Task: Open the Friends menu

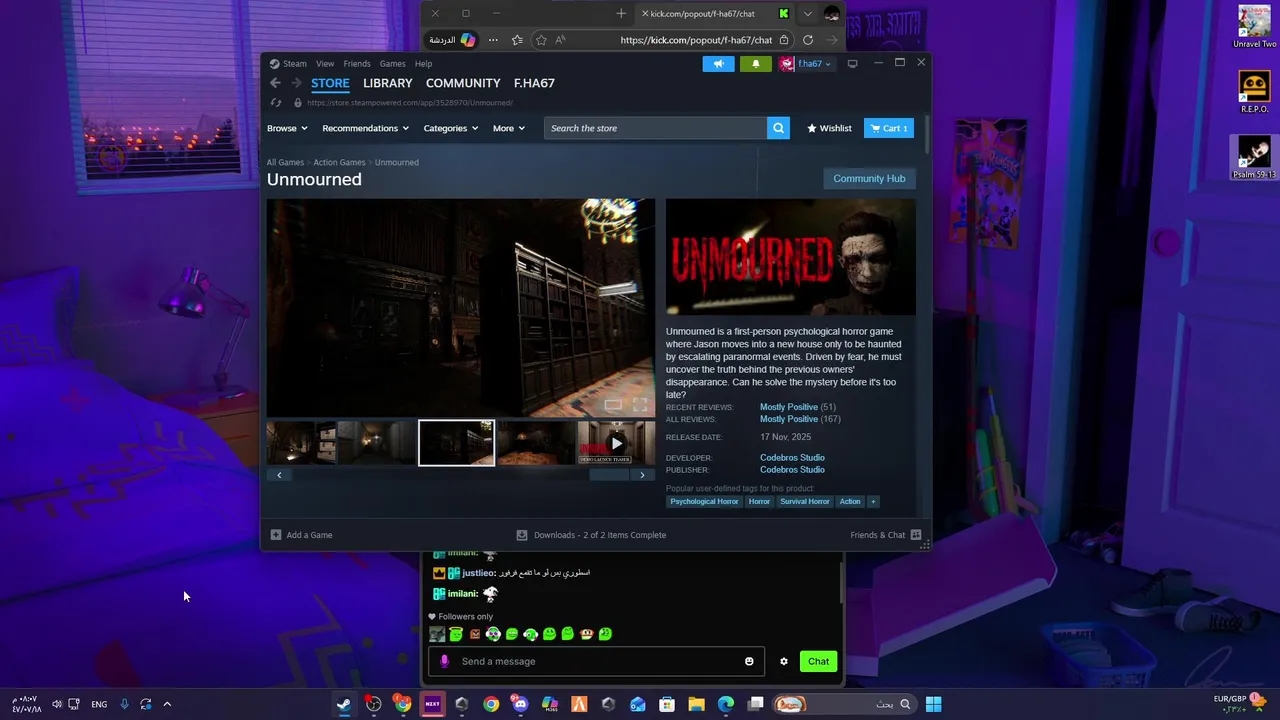Action: [x=357, y=64]
